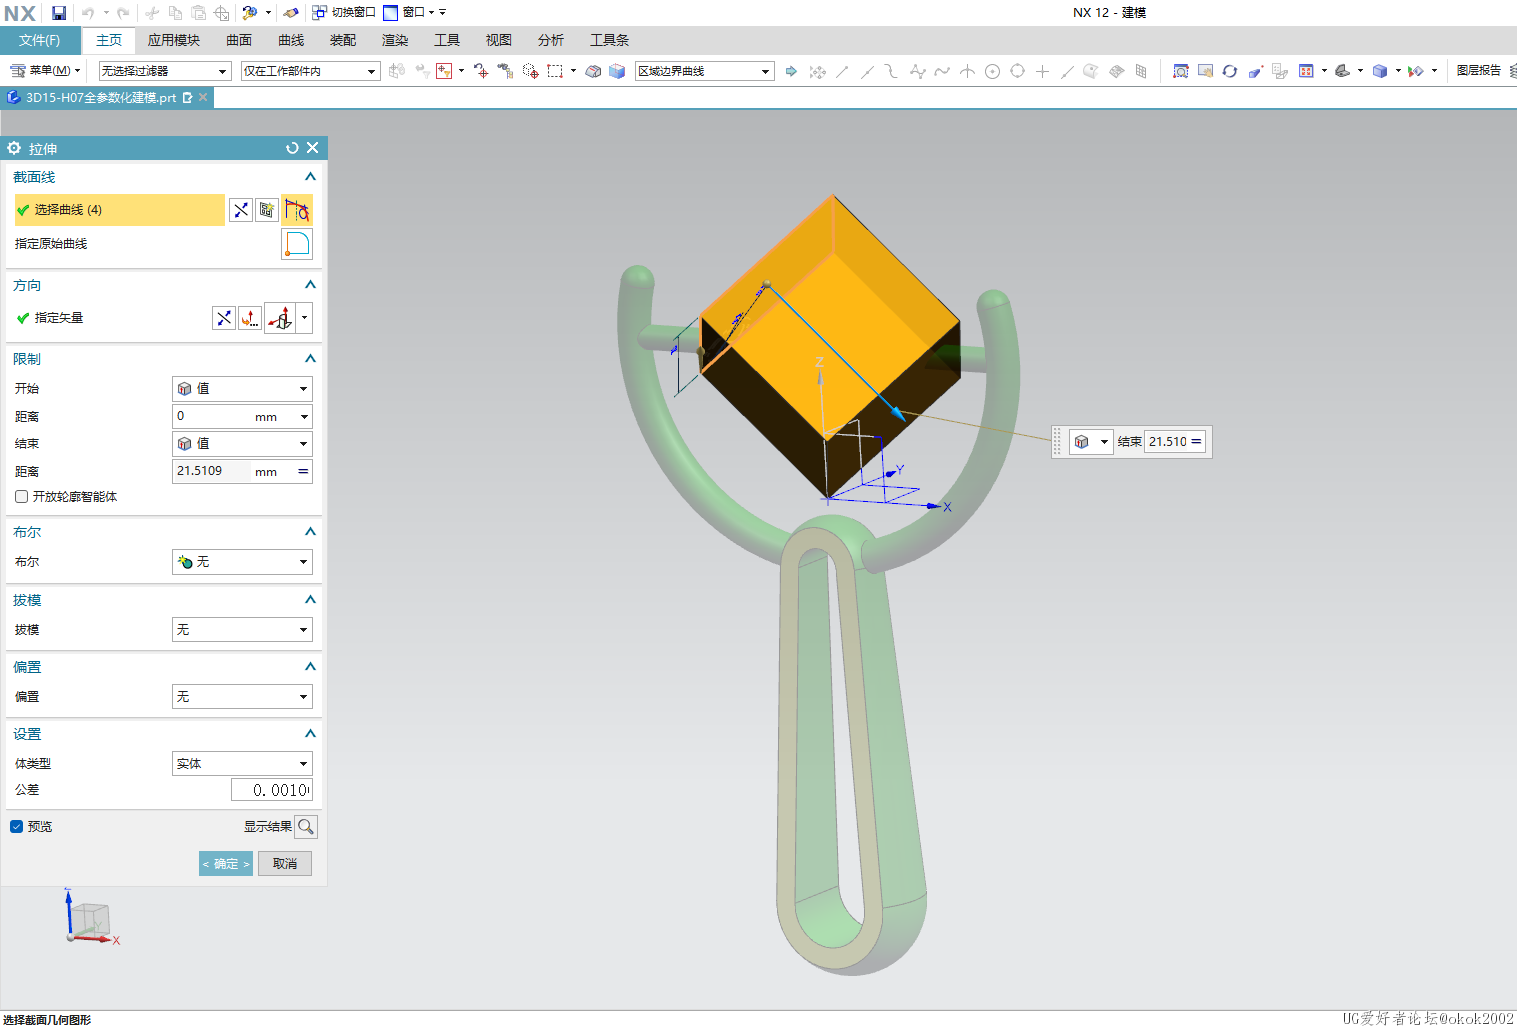The width and height of the screenshot is (1517, 1030).
Task: Uncheck the 预览 preview checkbox
Action: pos(16,827)
